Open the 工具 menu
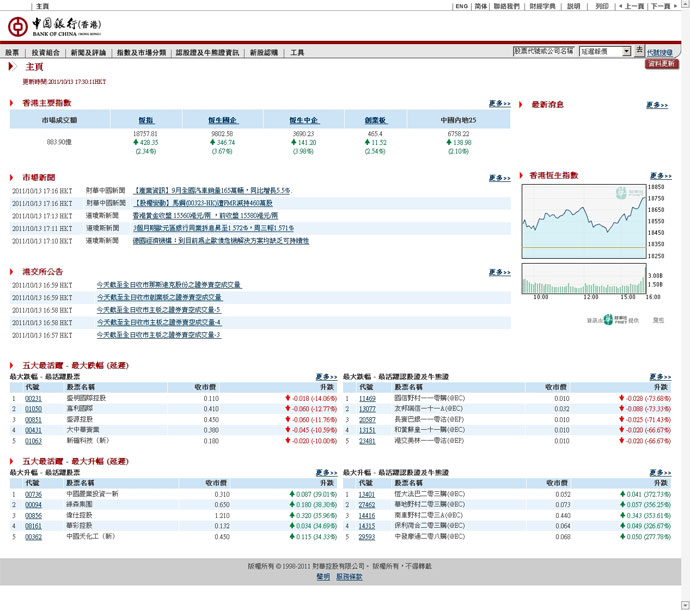This screenshot has width=690, height=610. 297,52
